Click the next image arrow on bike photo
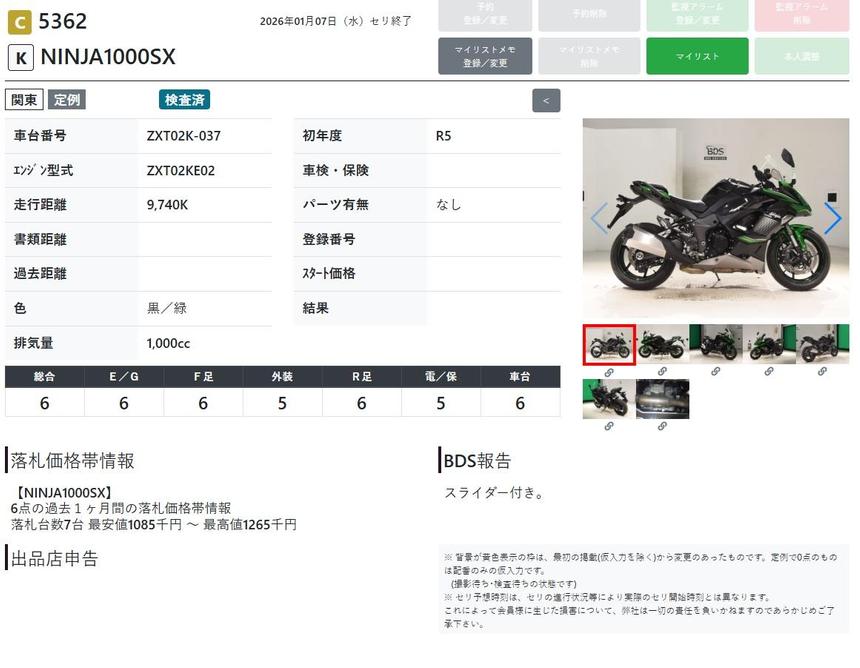 (x=832, y=218)
